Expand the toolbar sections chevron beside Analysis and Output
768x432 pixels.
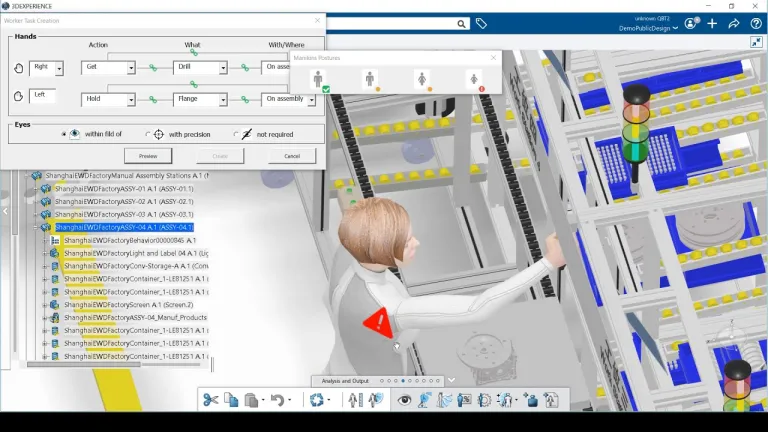point(451,380)
